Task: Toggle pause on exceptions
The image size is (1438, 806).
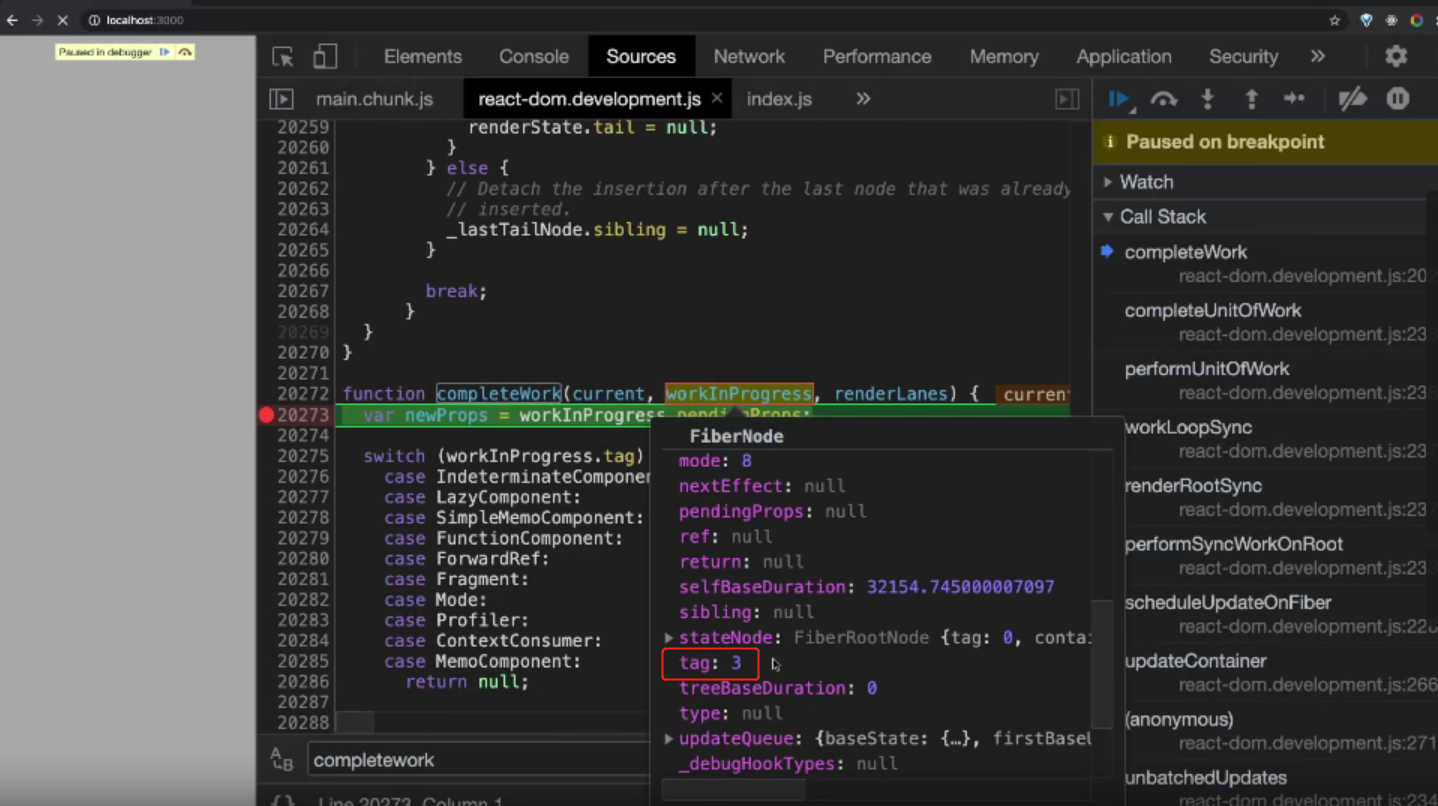Action: [1398, 99]
